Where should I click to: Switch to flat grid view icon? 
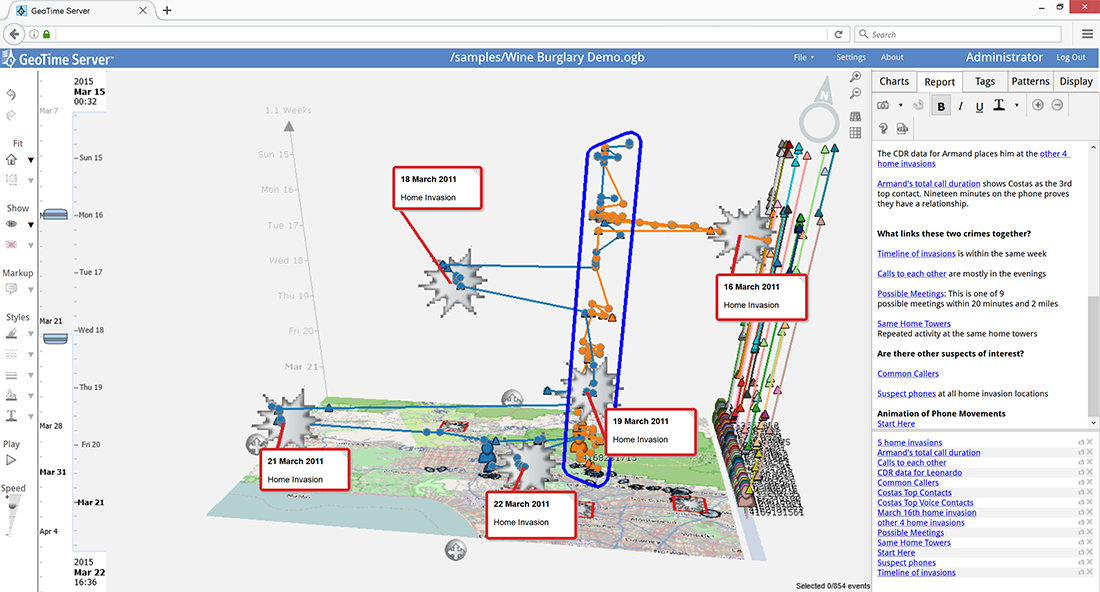coord(855,133)
